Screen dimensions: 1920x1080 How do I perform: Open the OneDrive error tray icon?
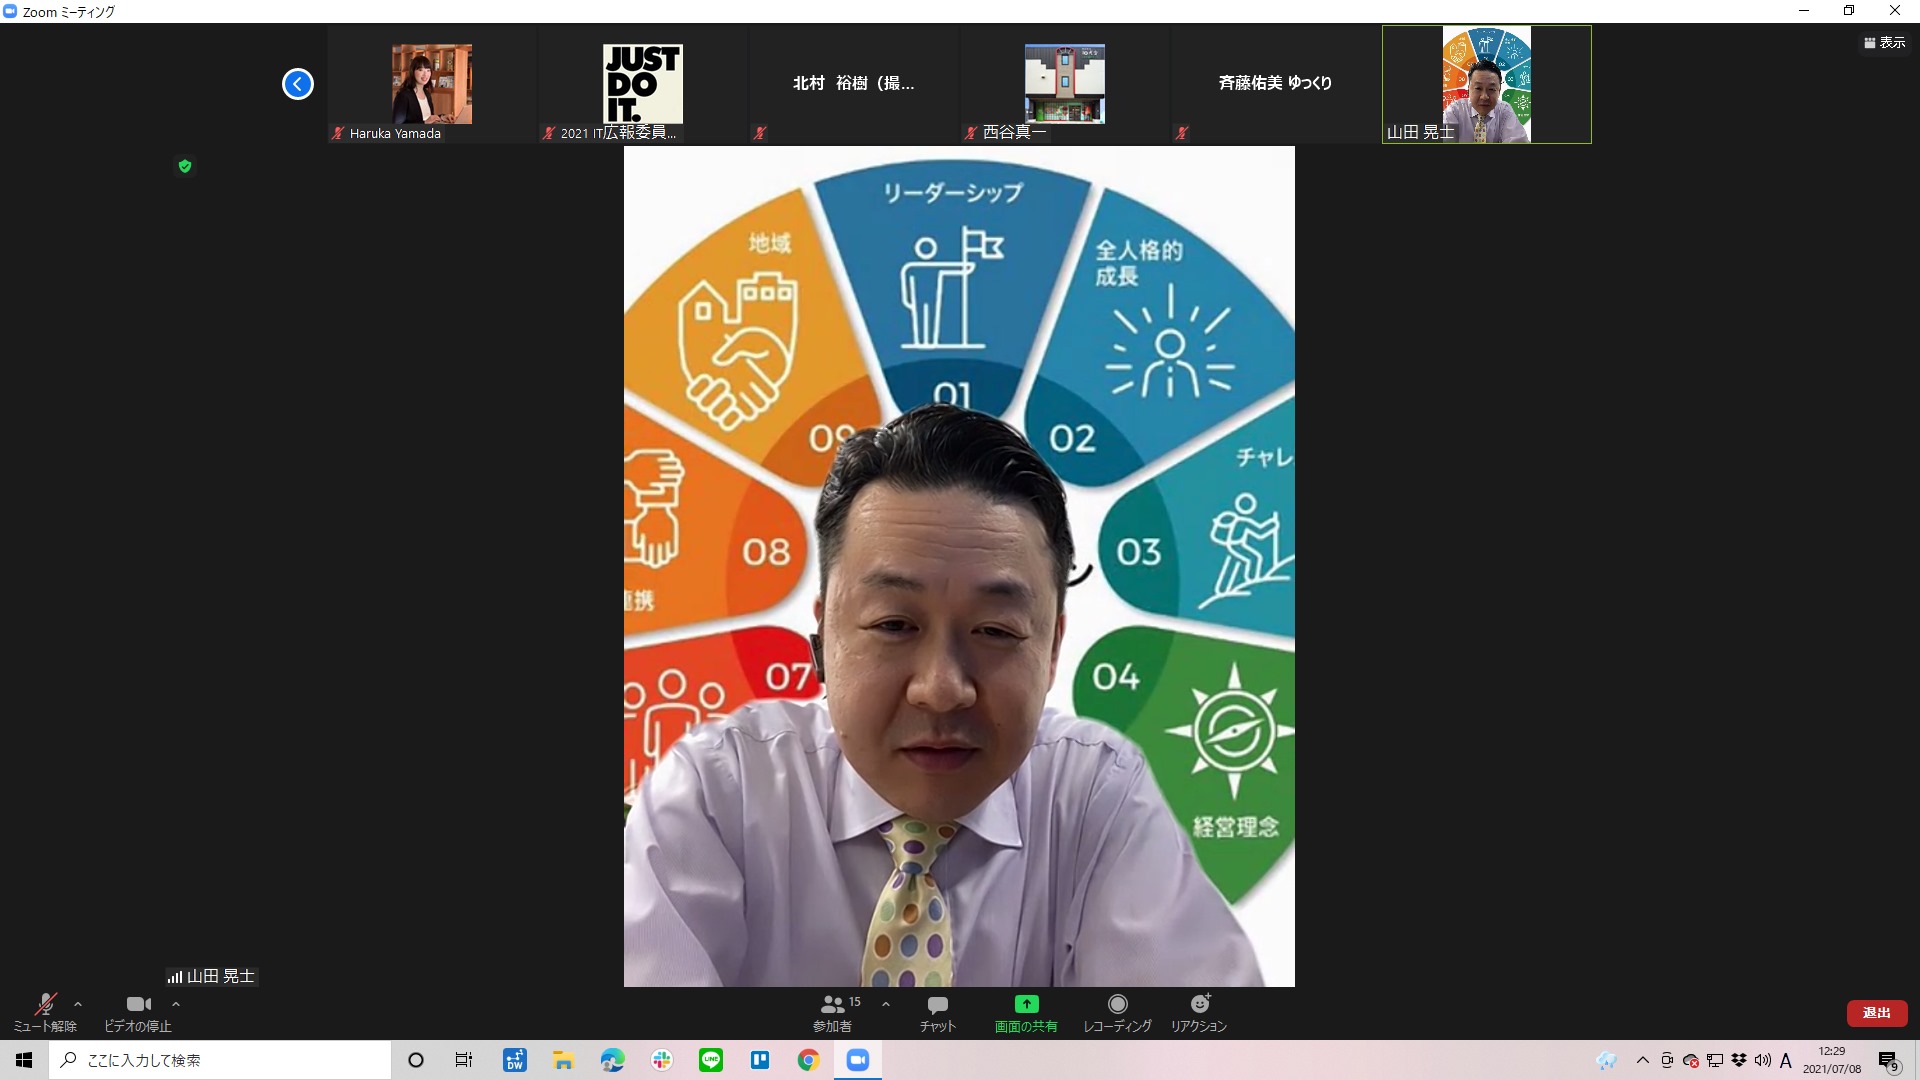point(1691,1060)
